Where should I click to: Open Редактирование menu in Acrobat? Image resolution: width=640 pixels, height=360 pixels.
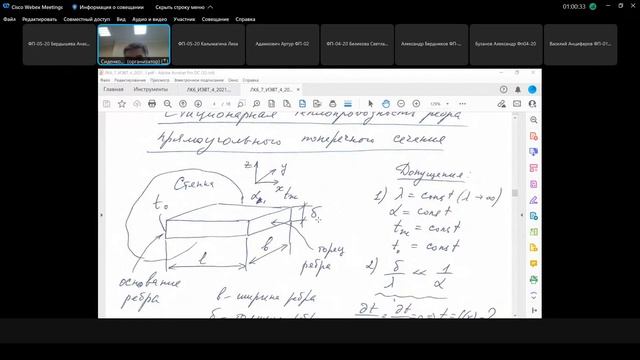(x=130, y=80)
